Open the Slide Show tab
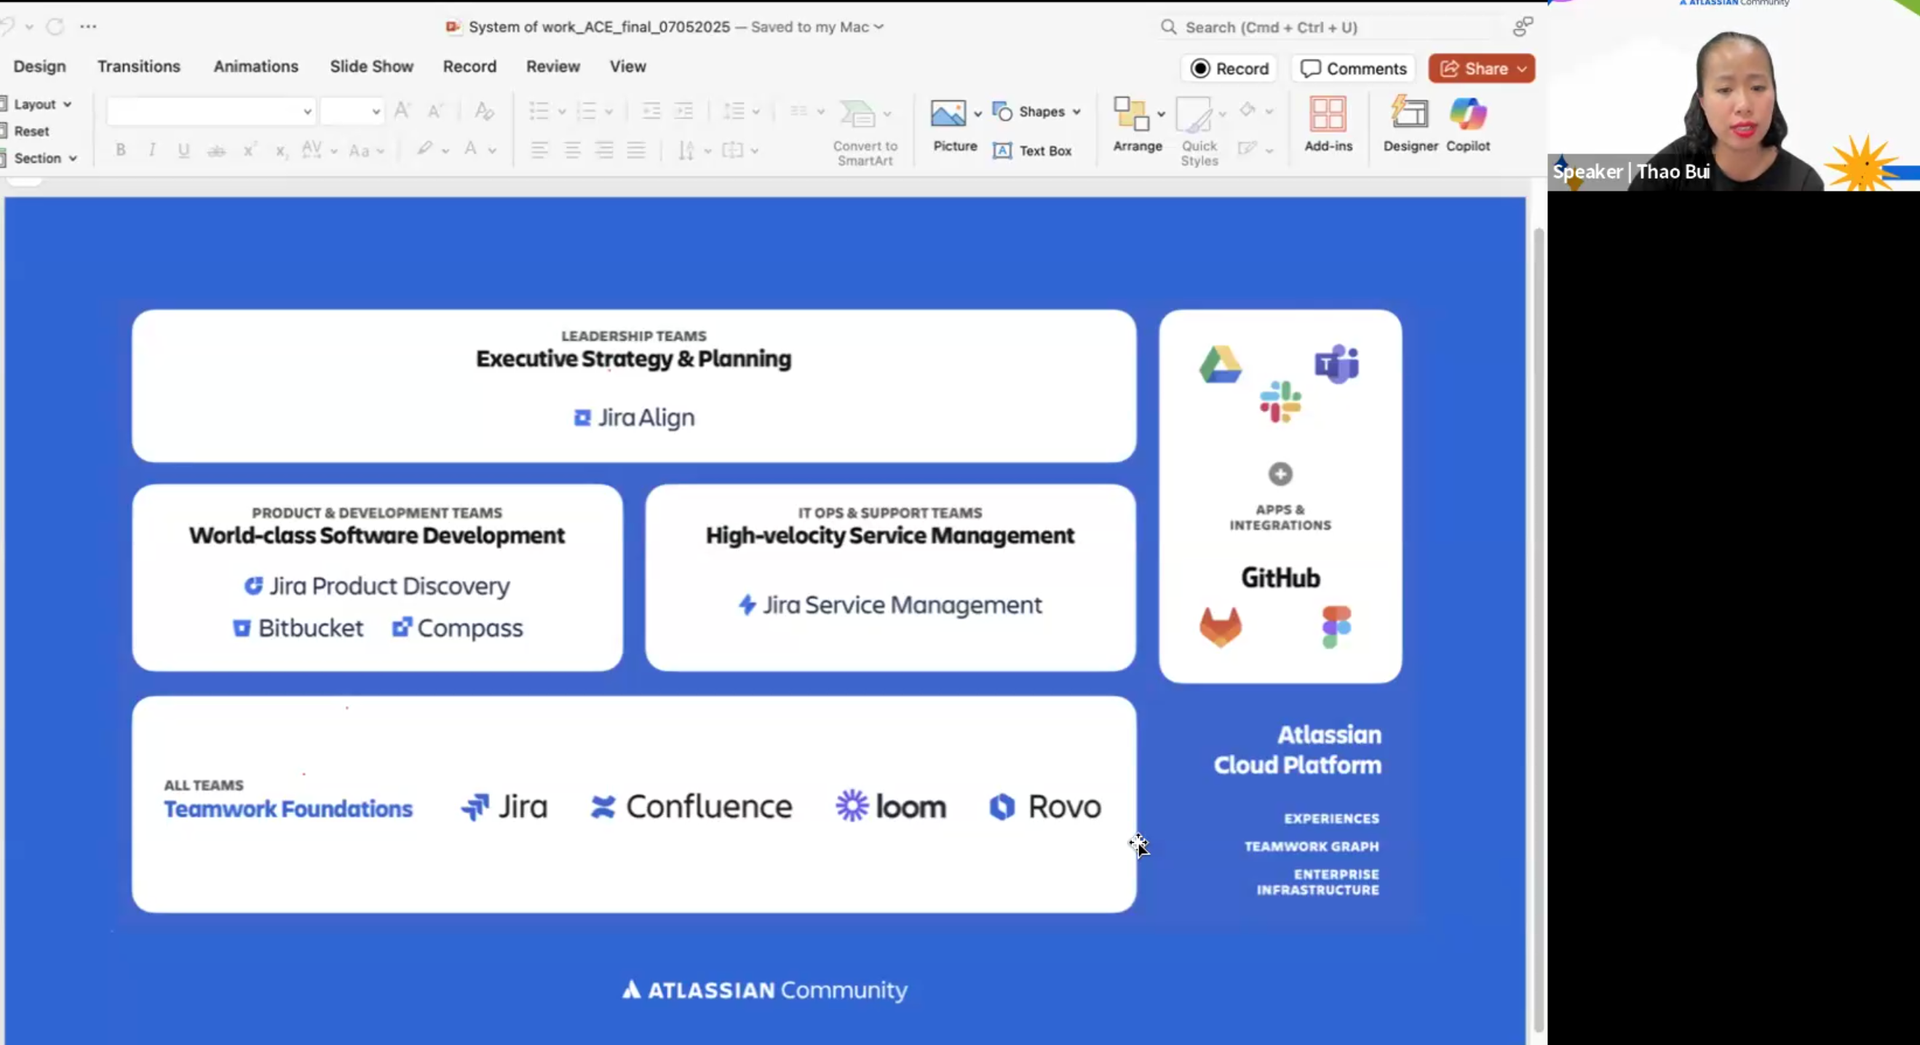1920x1045 pixels. pos(372,66)
